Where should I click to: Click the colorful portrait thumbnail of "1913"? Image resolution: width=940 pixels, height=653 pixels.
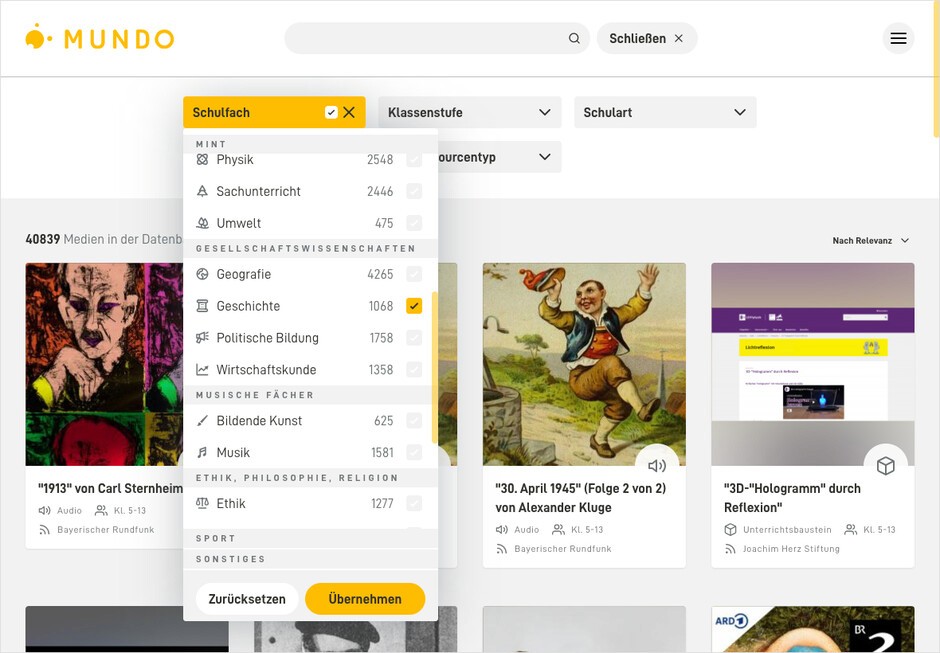[104, 364]
